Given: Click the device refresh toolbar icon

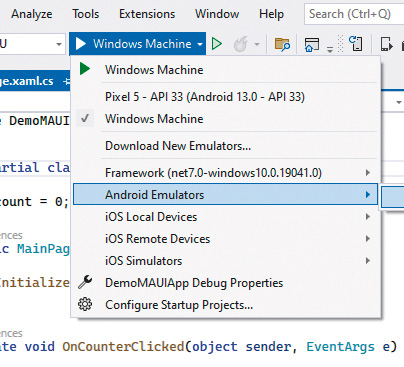Looking at the screenshot, I should tap(356, 44).
